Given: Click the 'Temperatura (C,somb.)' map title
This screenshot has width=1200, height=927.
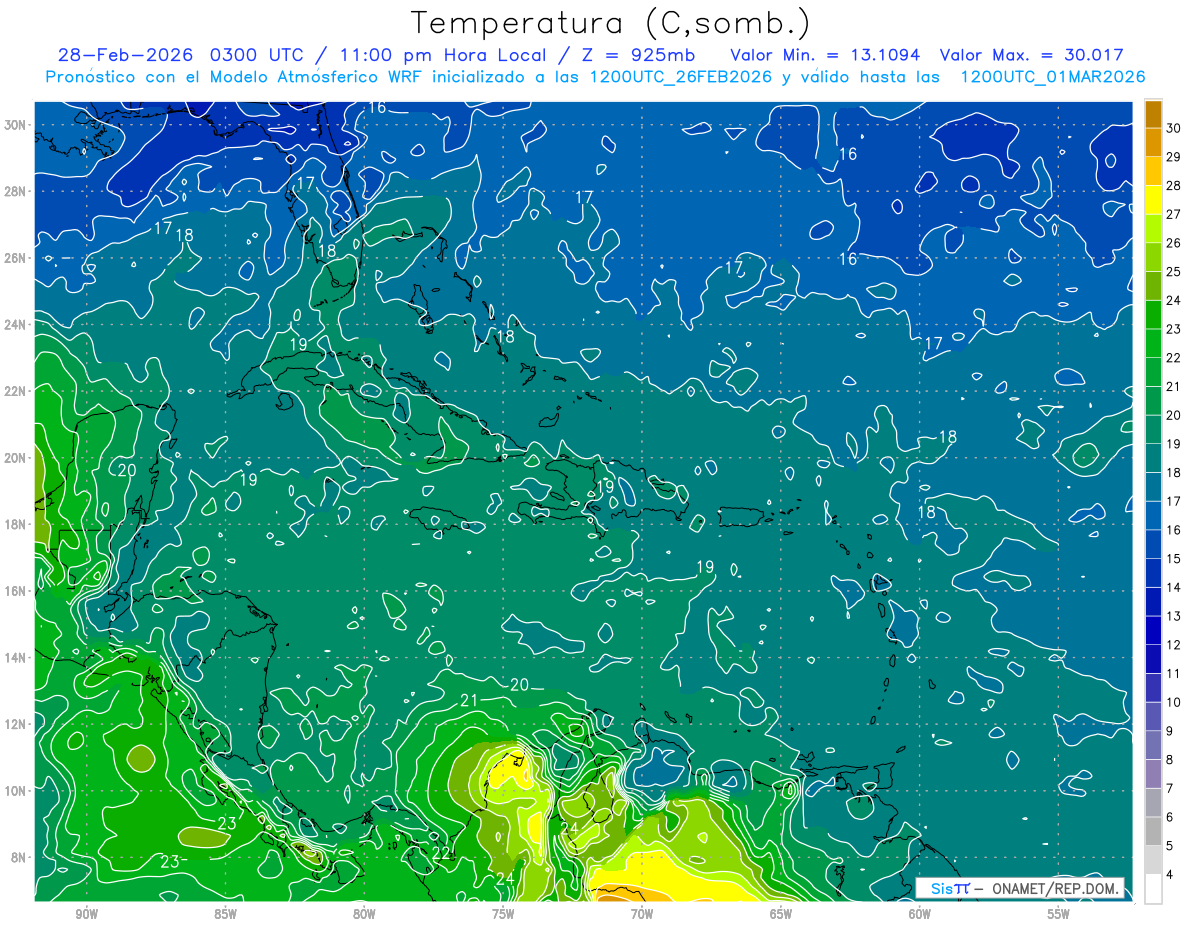Looking at the screenshot, I should tap(611, 23).
